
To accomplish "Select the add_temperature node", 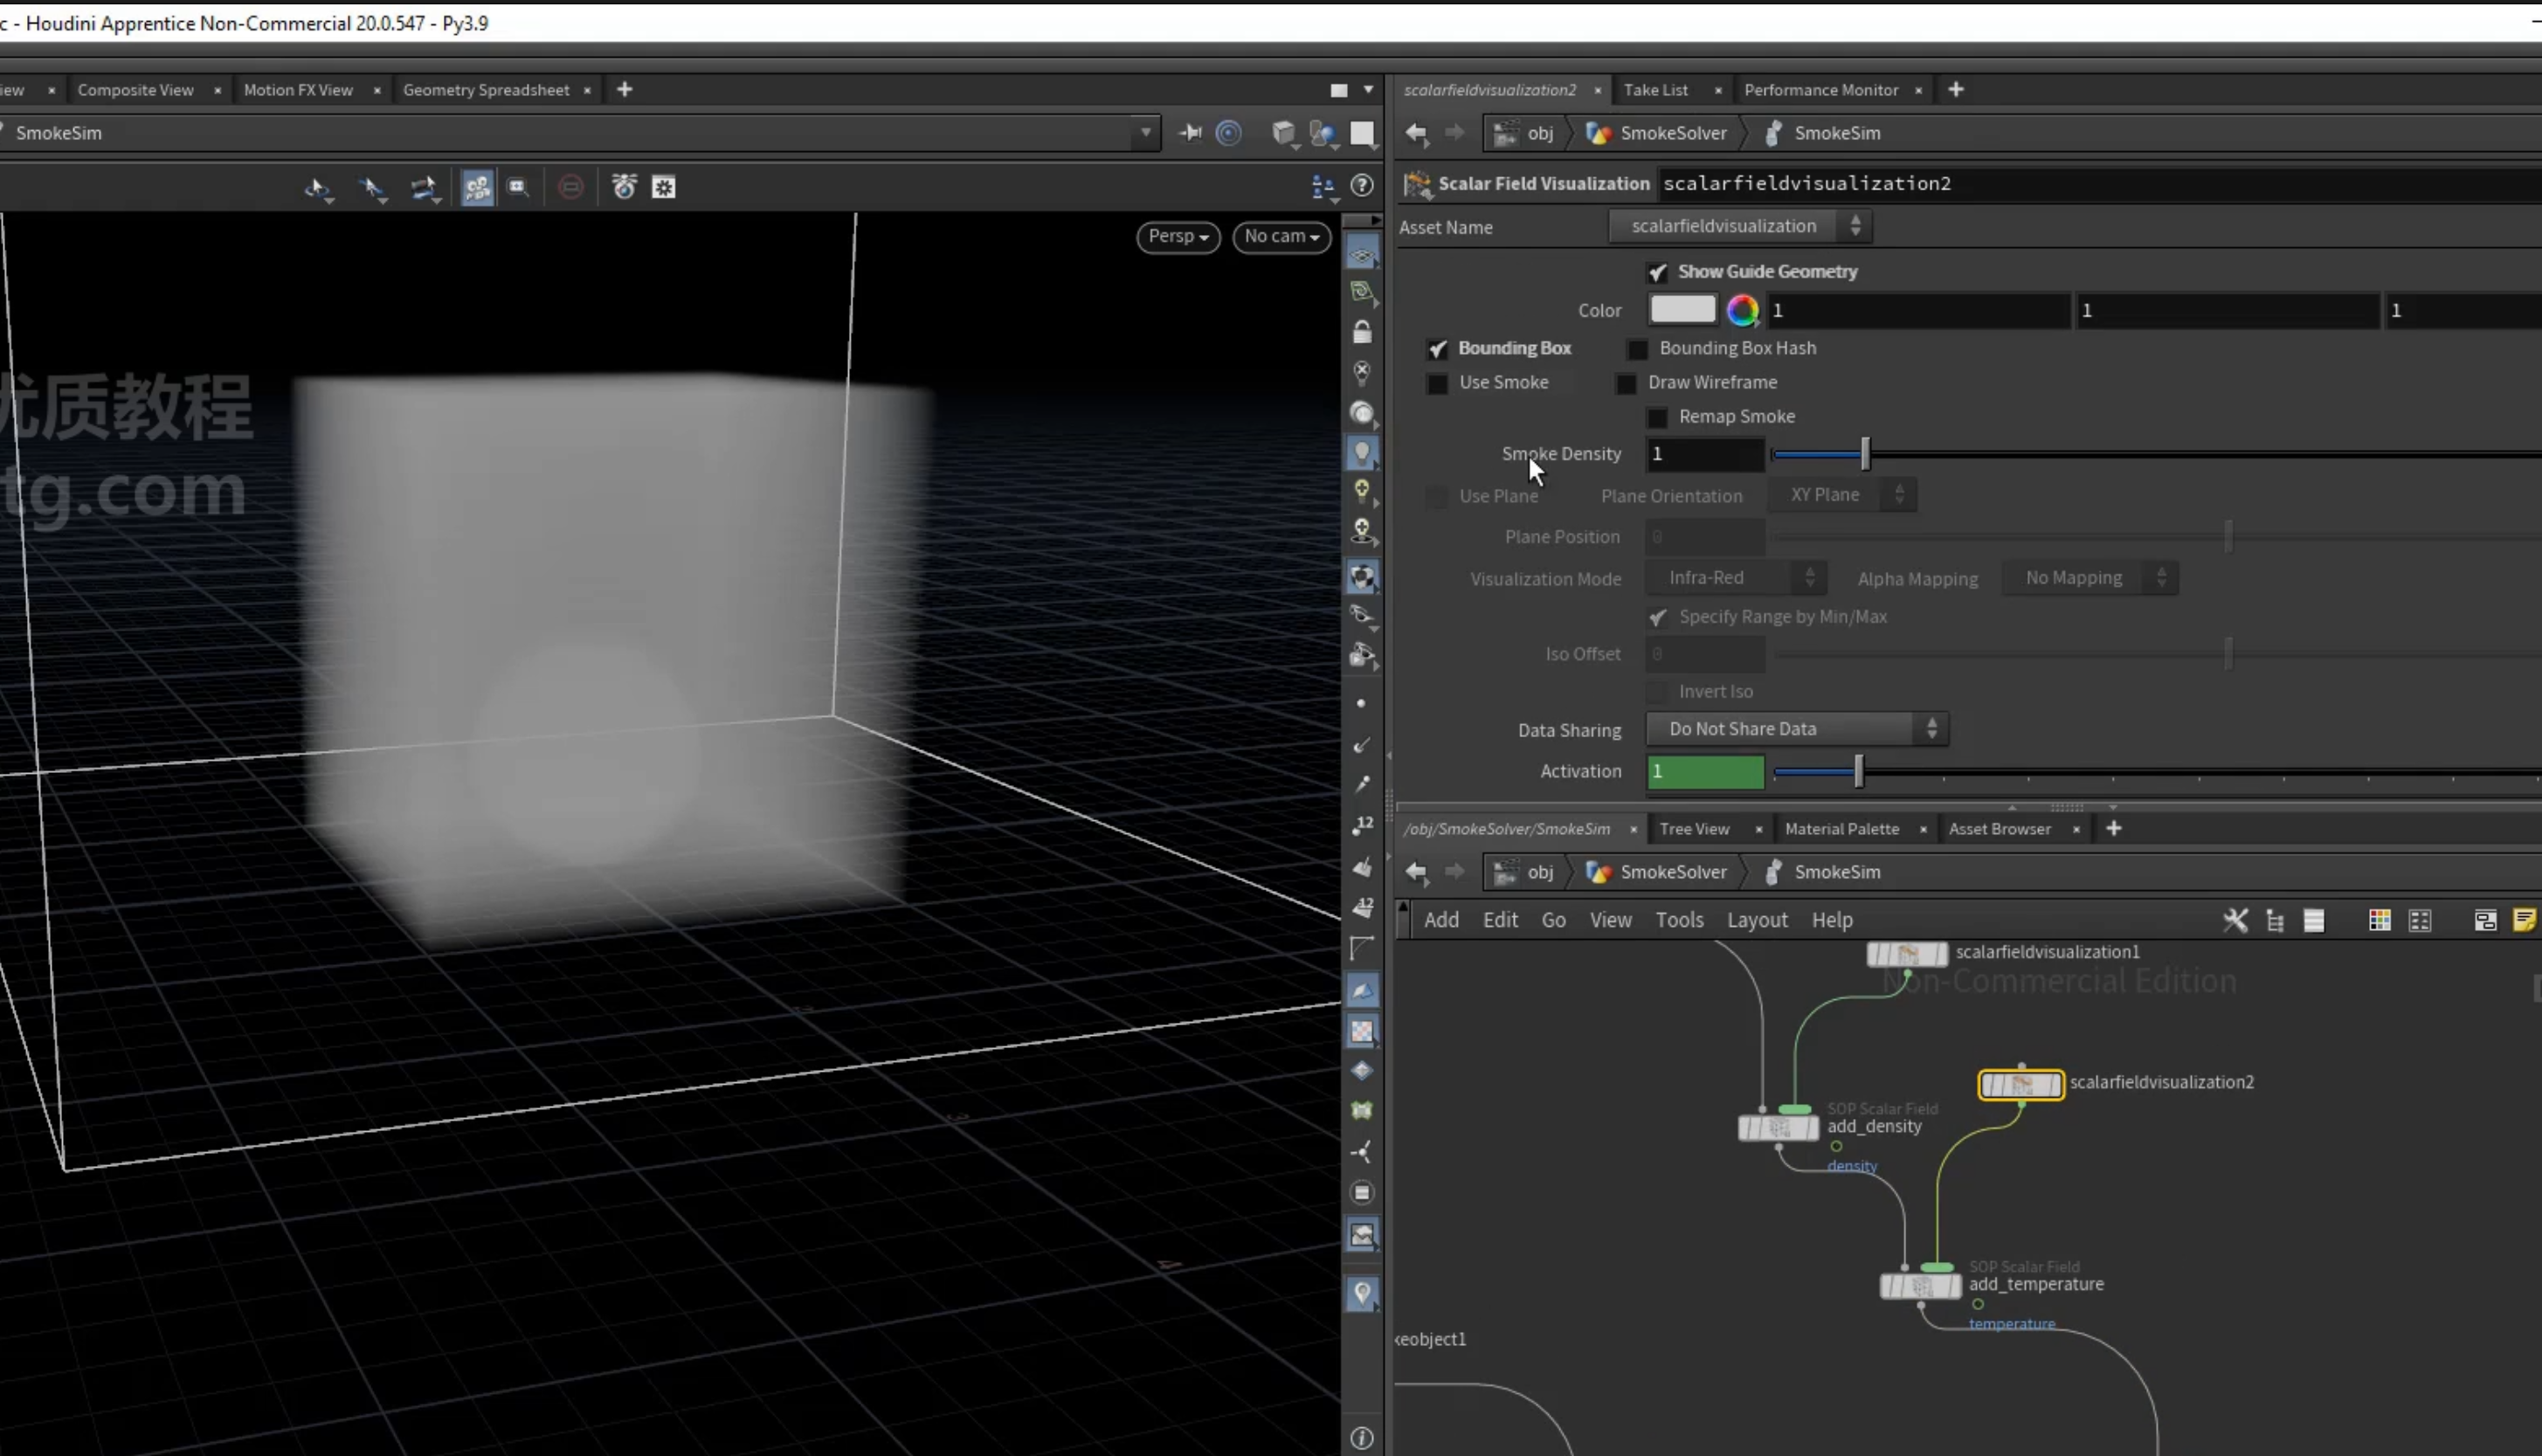I will [1920, 1286].
